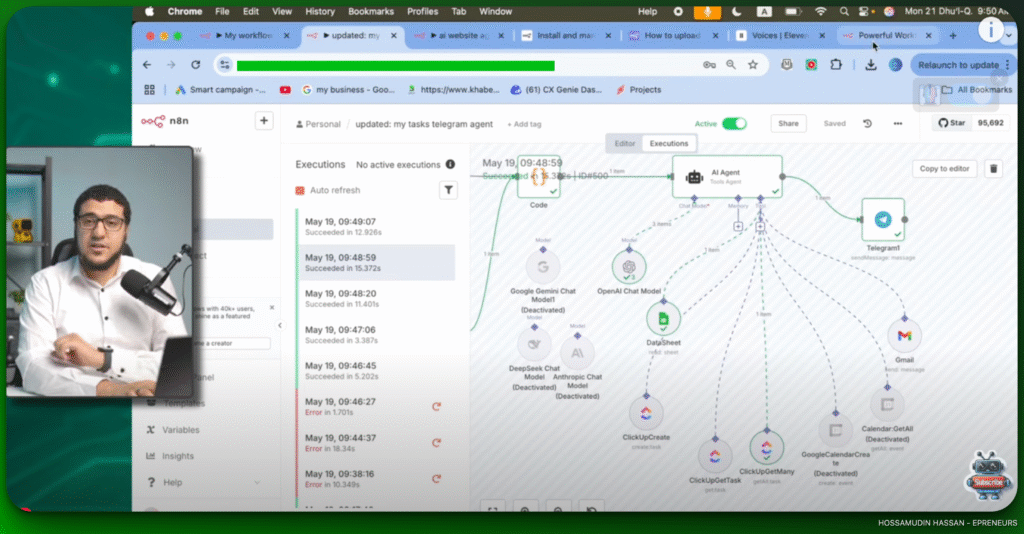Go back with browser back arrow
Screen dimensions: 1024x534
(x=147, y=65)
